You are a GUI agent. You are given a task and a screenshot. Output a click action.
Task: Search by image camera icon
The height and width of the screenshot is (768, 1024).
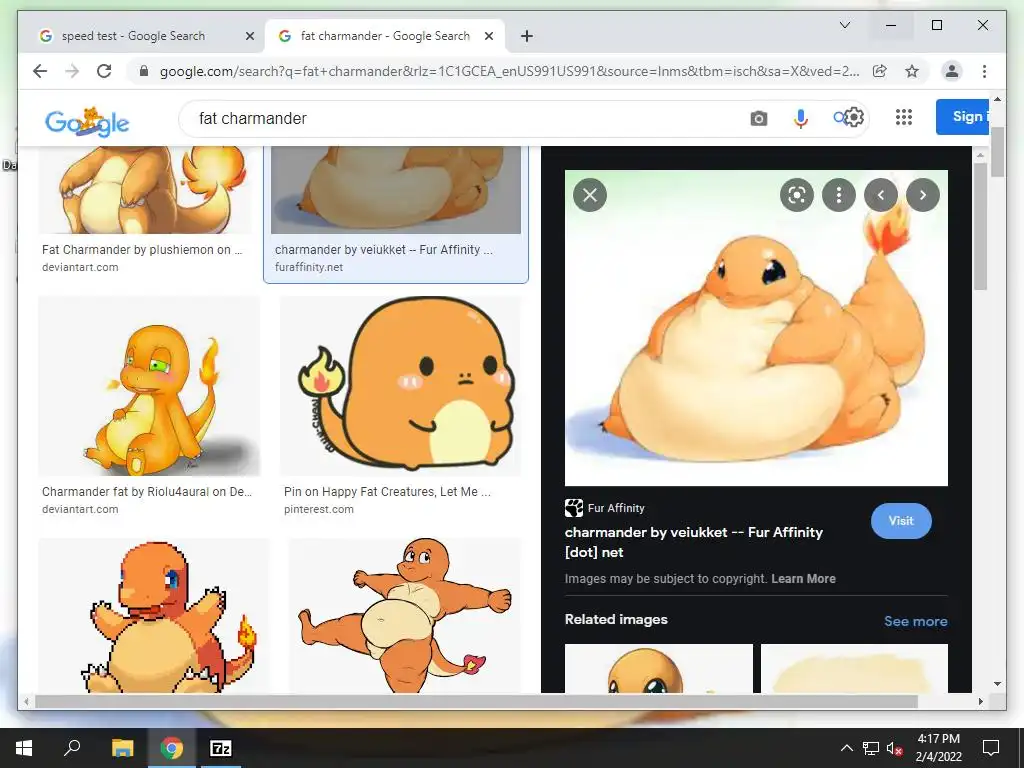758,118
